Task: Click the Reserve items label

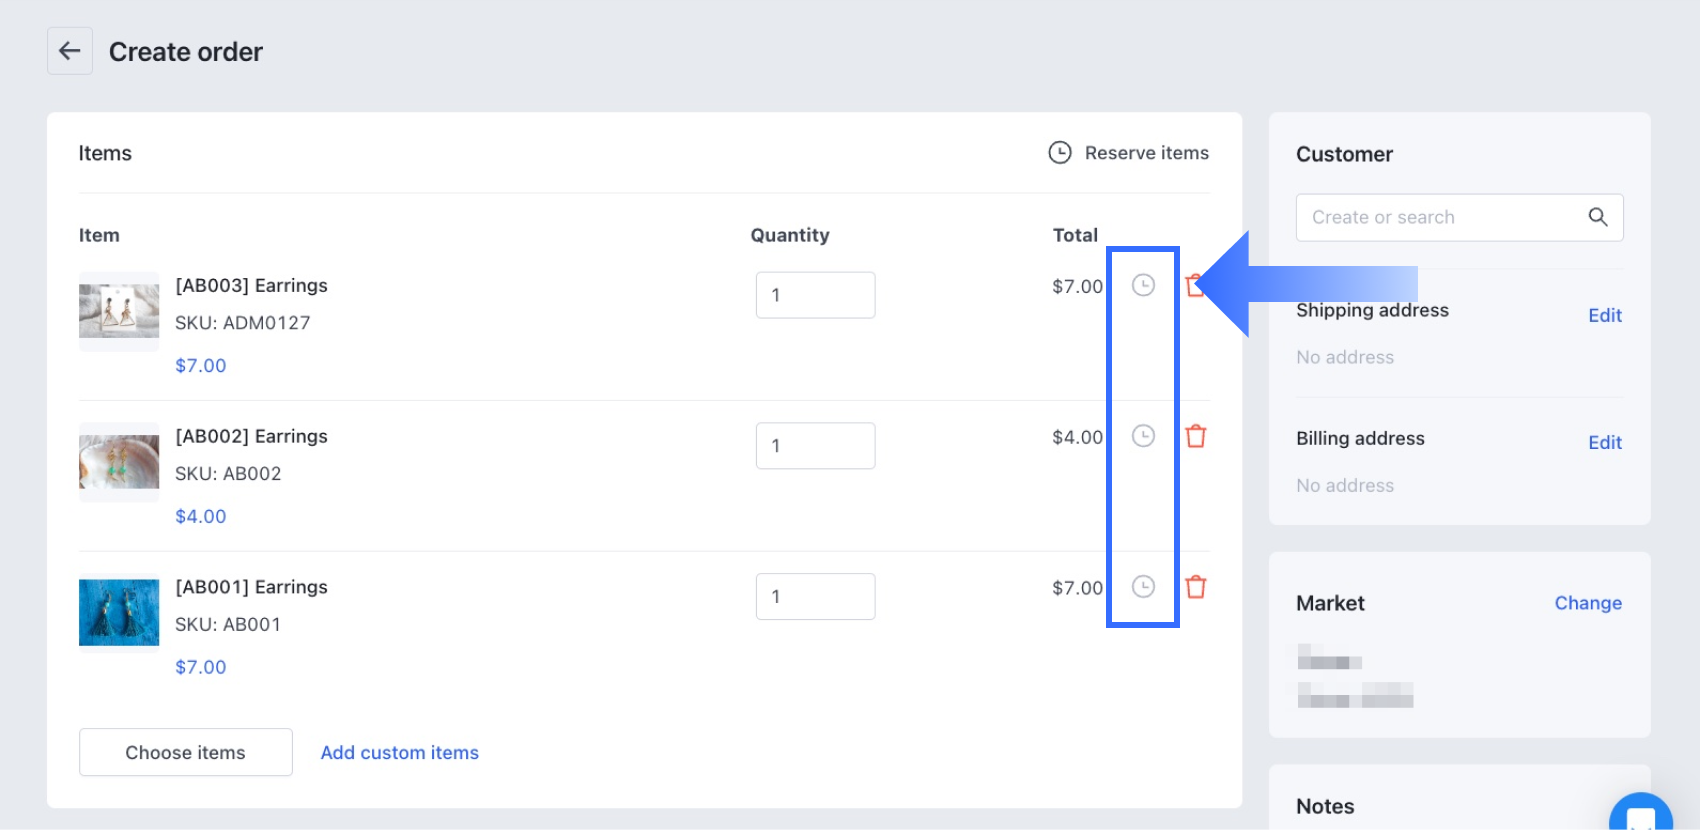Action: [x=1146, y=153]
